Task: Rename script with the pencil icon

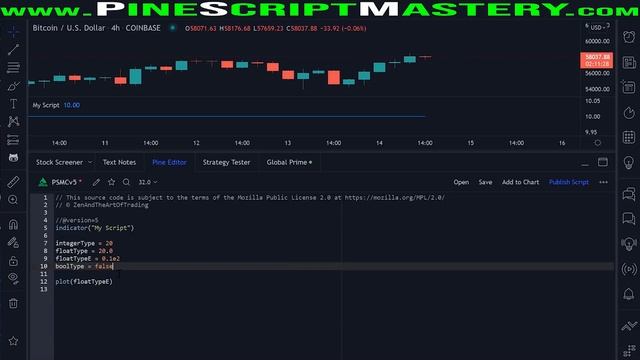Action: [x=96, y=182]
